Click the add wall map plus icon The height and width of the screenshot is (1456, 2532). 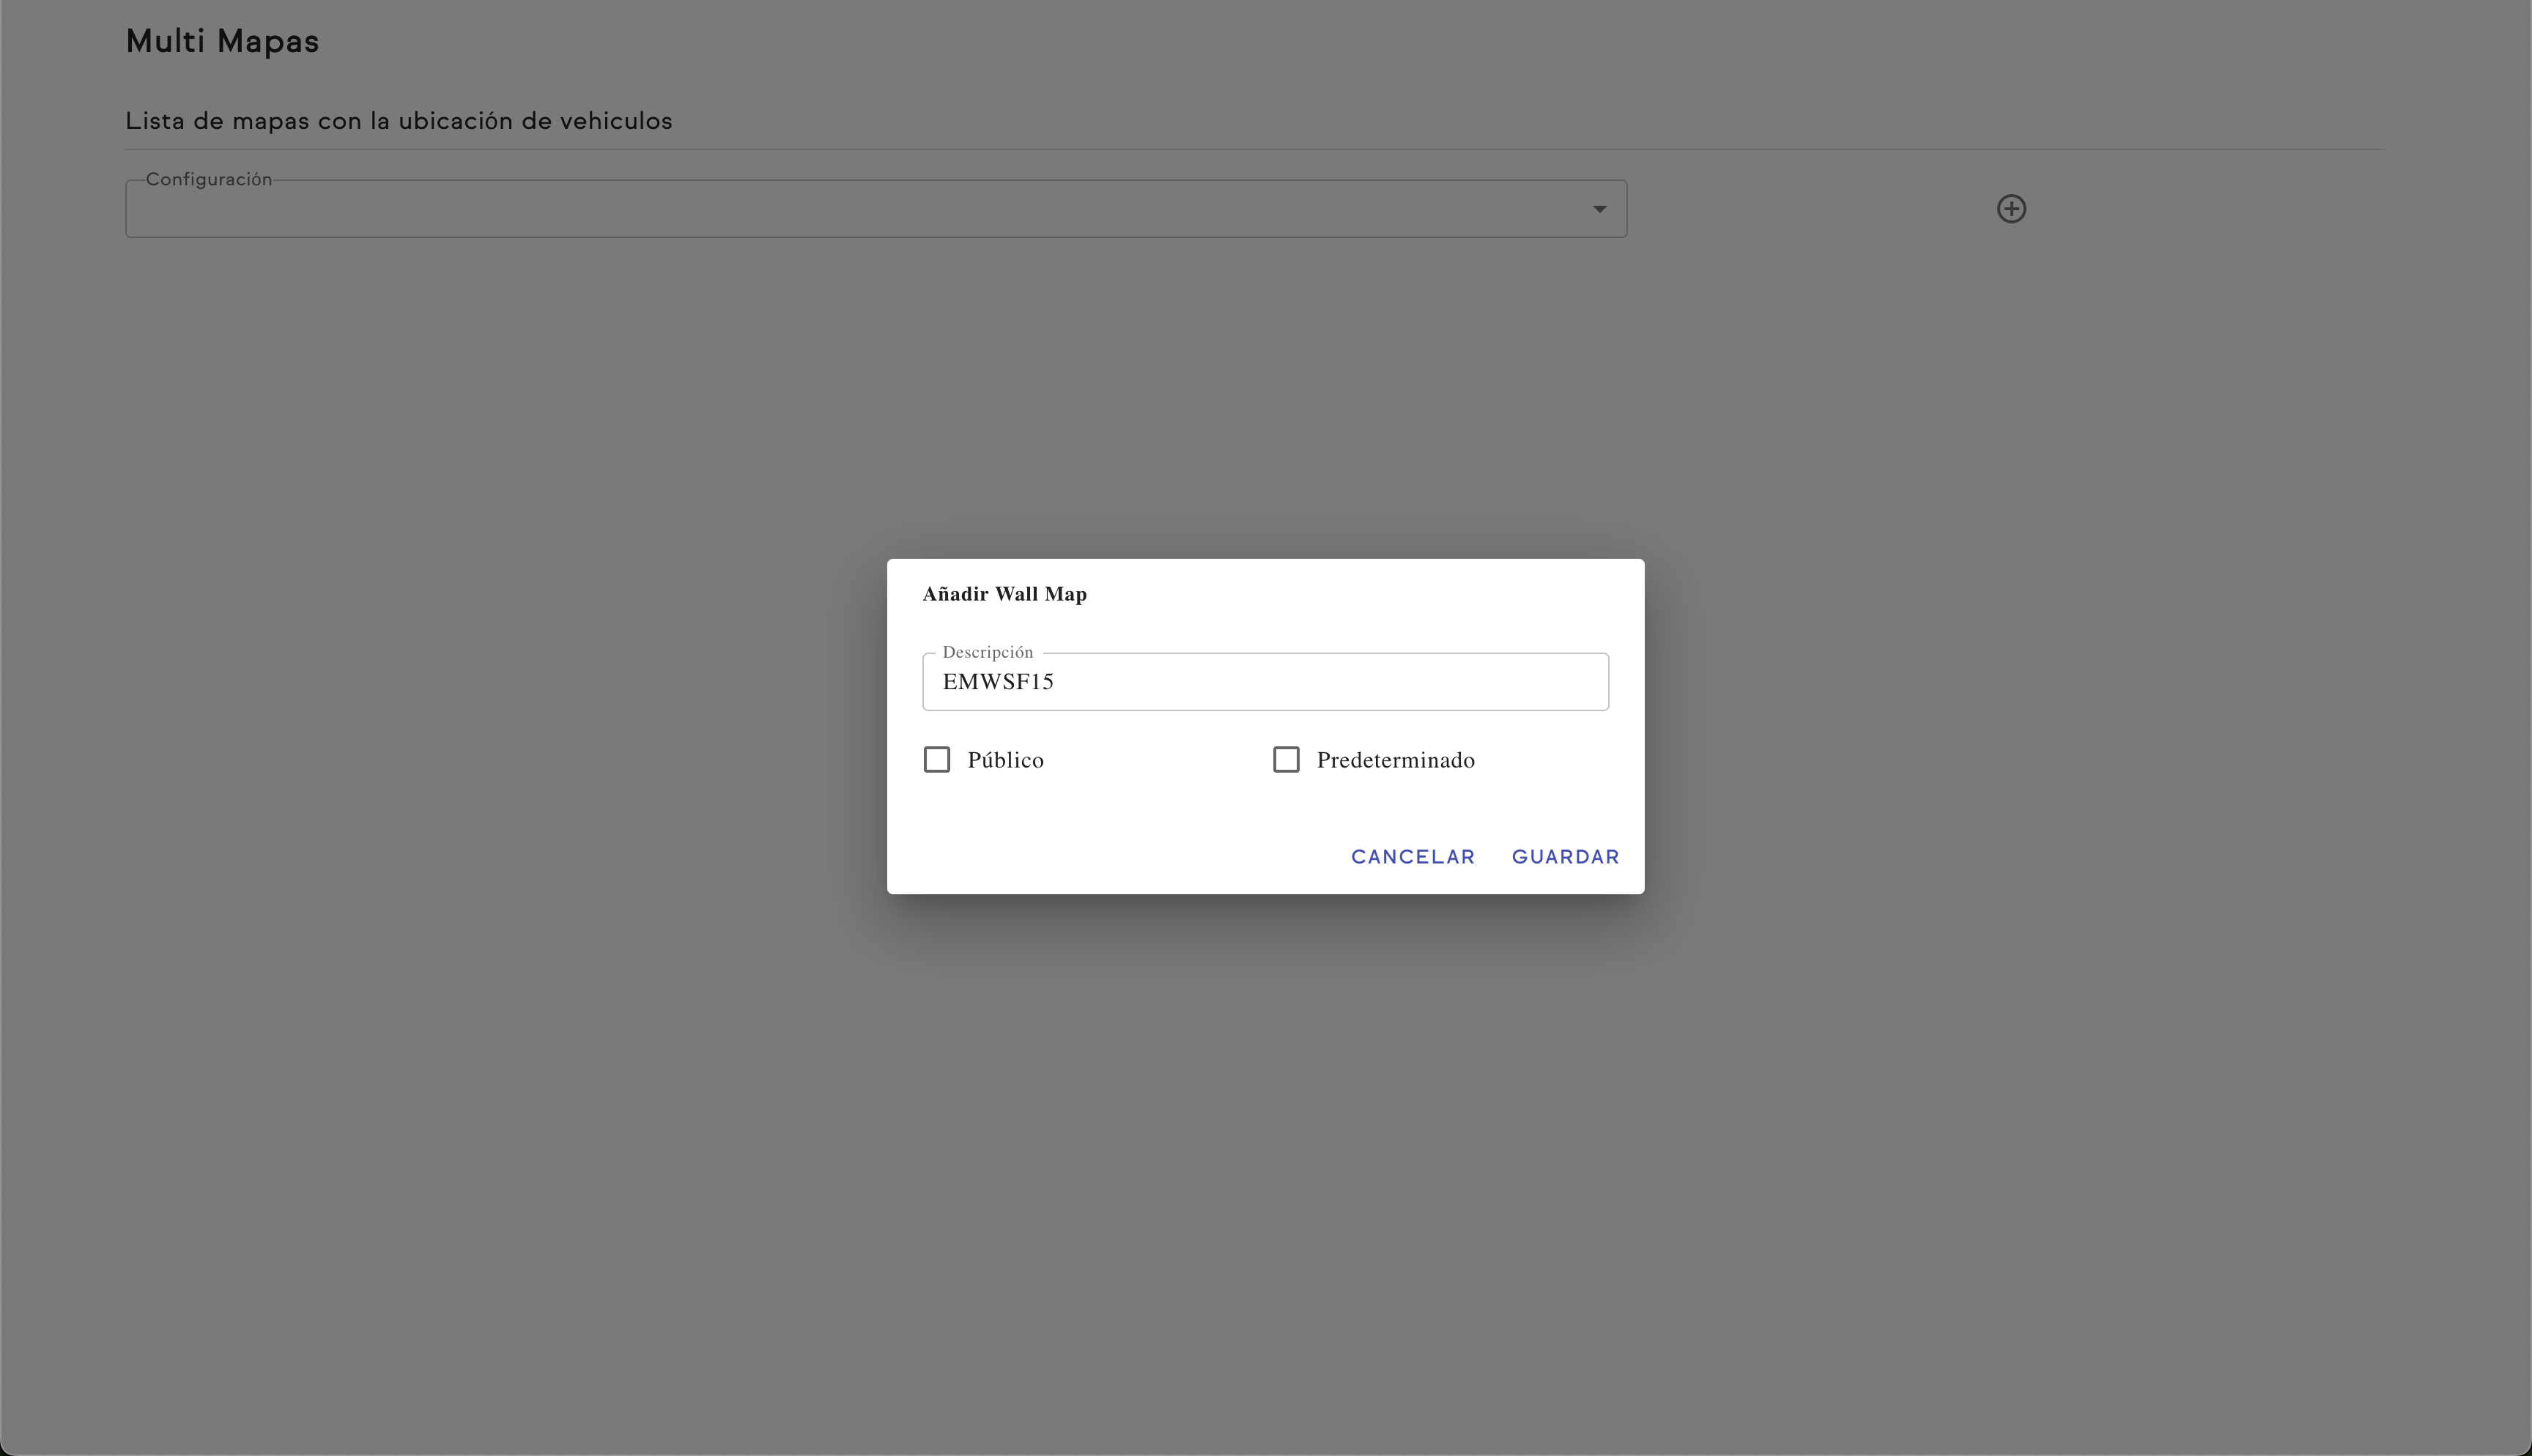tap(2011, 209)
